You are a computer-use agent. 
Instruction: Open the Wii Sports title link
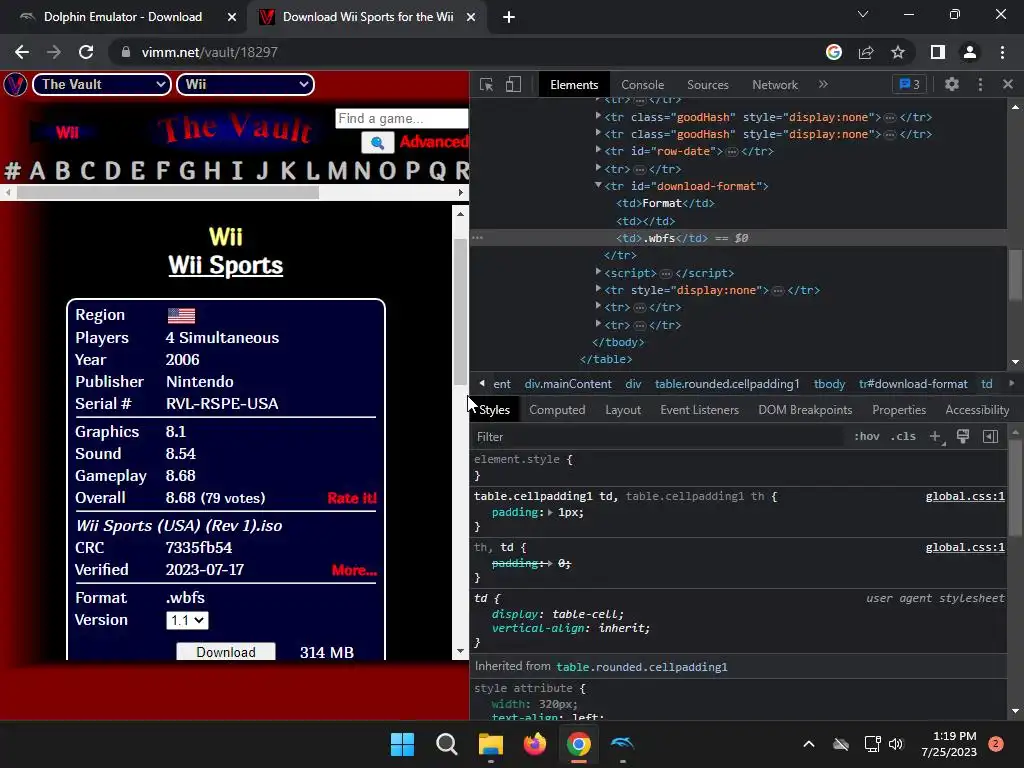click(x=225, y=265)
